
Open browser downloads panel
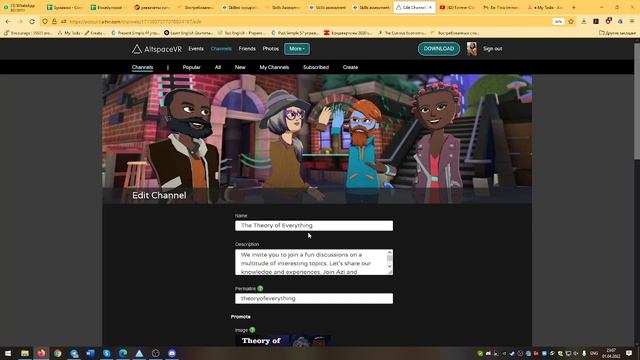tap(584, 21)
